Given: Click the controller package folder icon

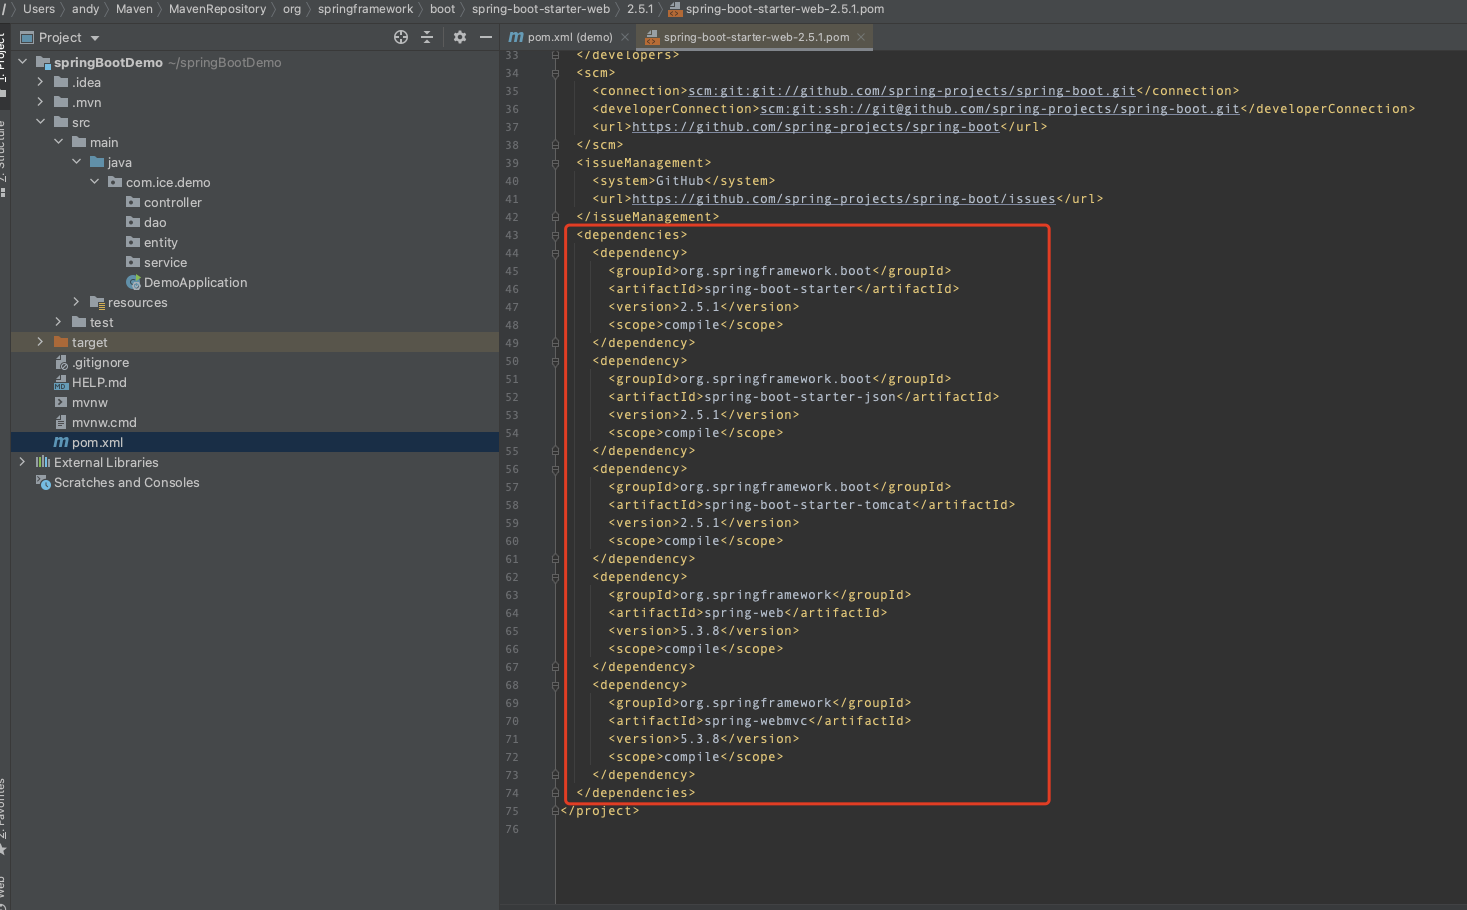Looking at the screenshot, I should [x=133, y=202].
